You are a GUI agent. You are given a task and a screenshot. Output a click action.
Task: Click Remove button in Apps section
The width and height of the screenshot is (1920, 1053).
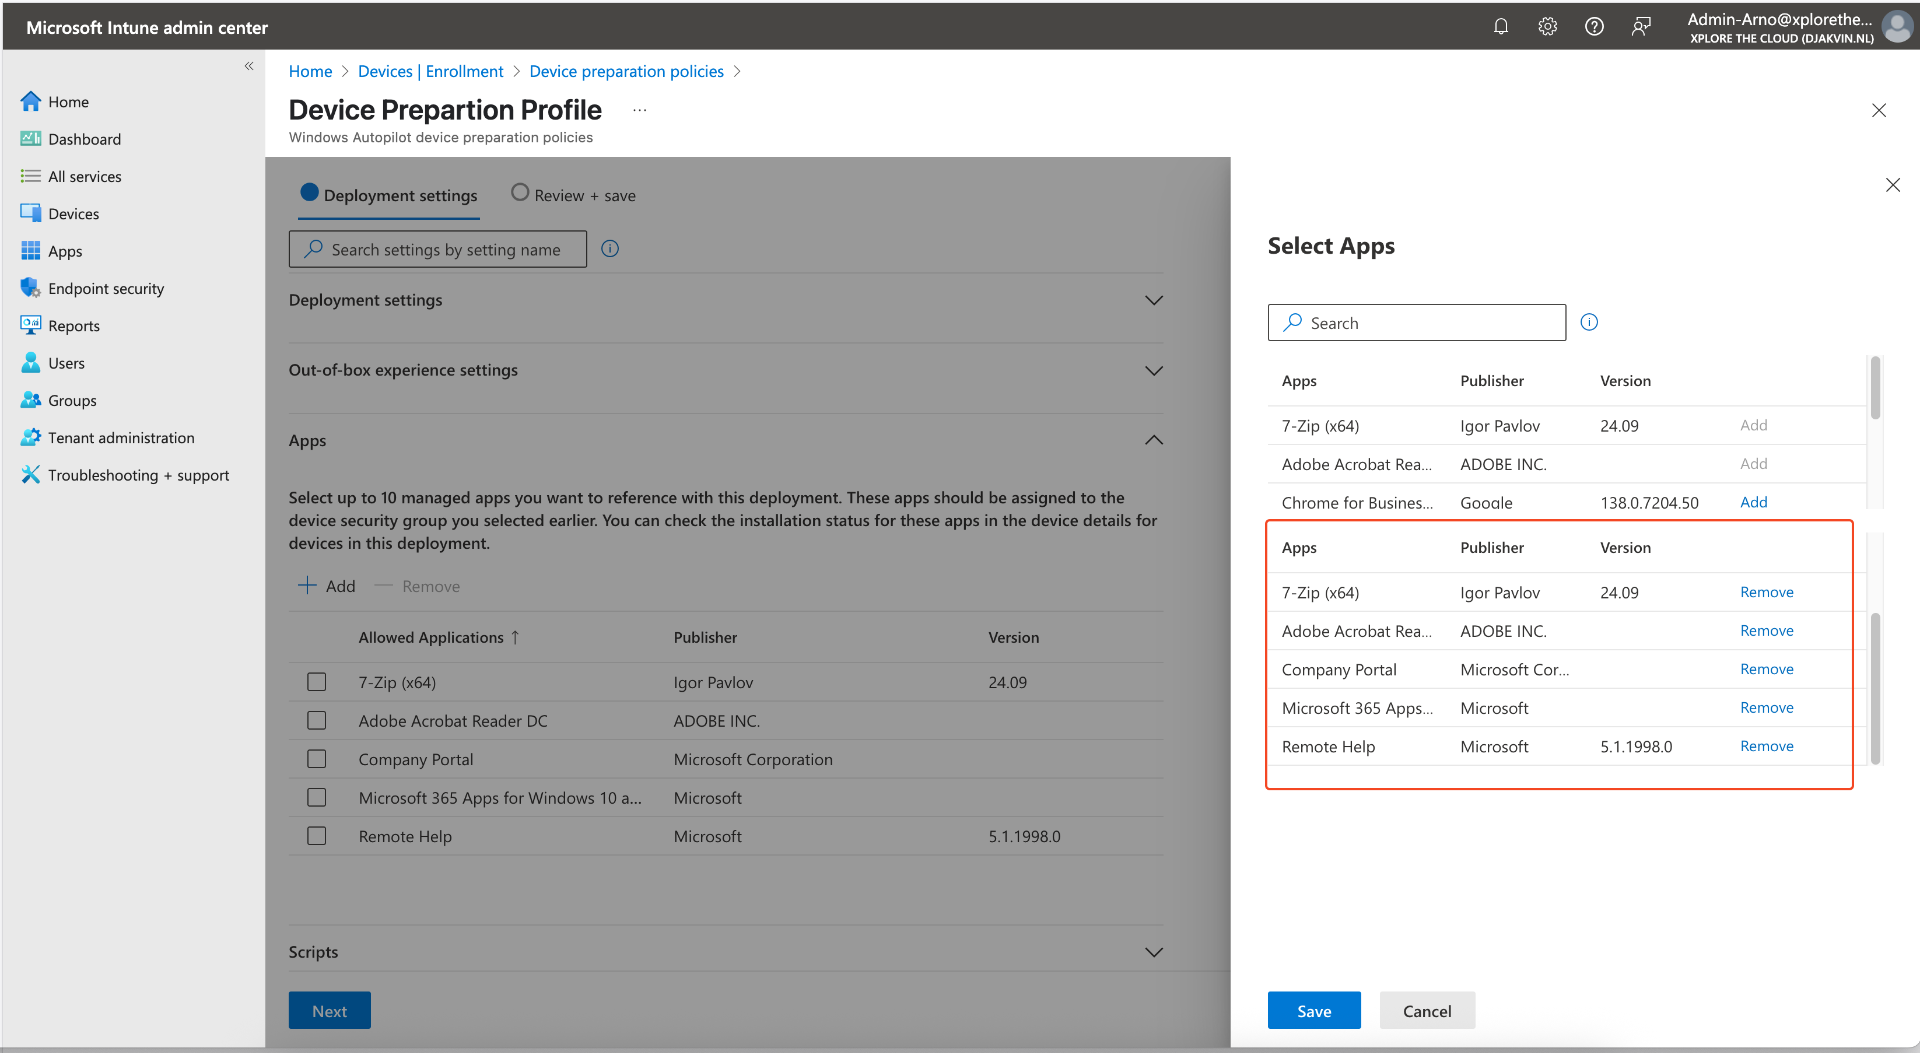pyautogui.click(x=417, y=586)
